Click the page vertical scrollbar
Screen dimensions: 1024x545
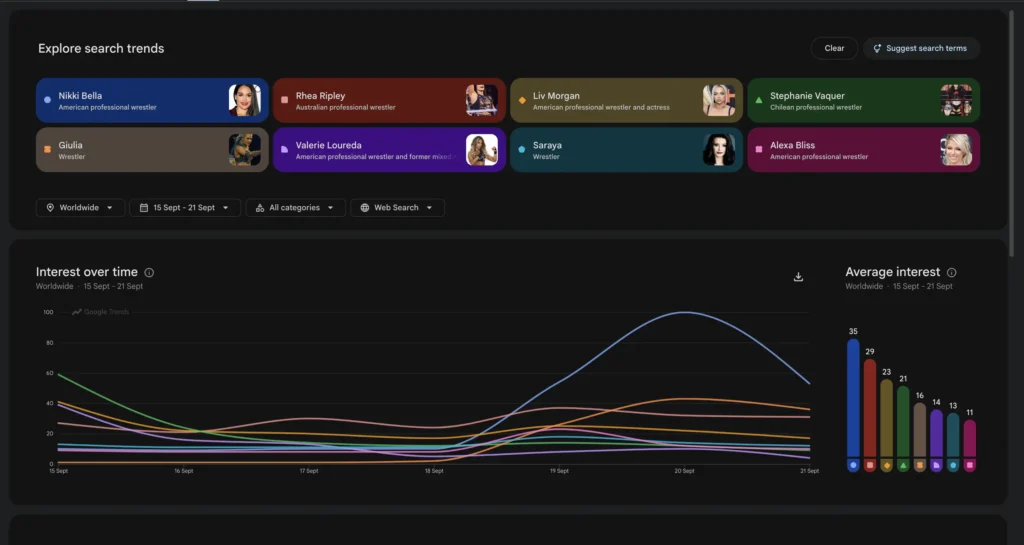coord(1012,131)
